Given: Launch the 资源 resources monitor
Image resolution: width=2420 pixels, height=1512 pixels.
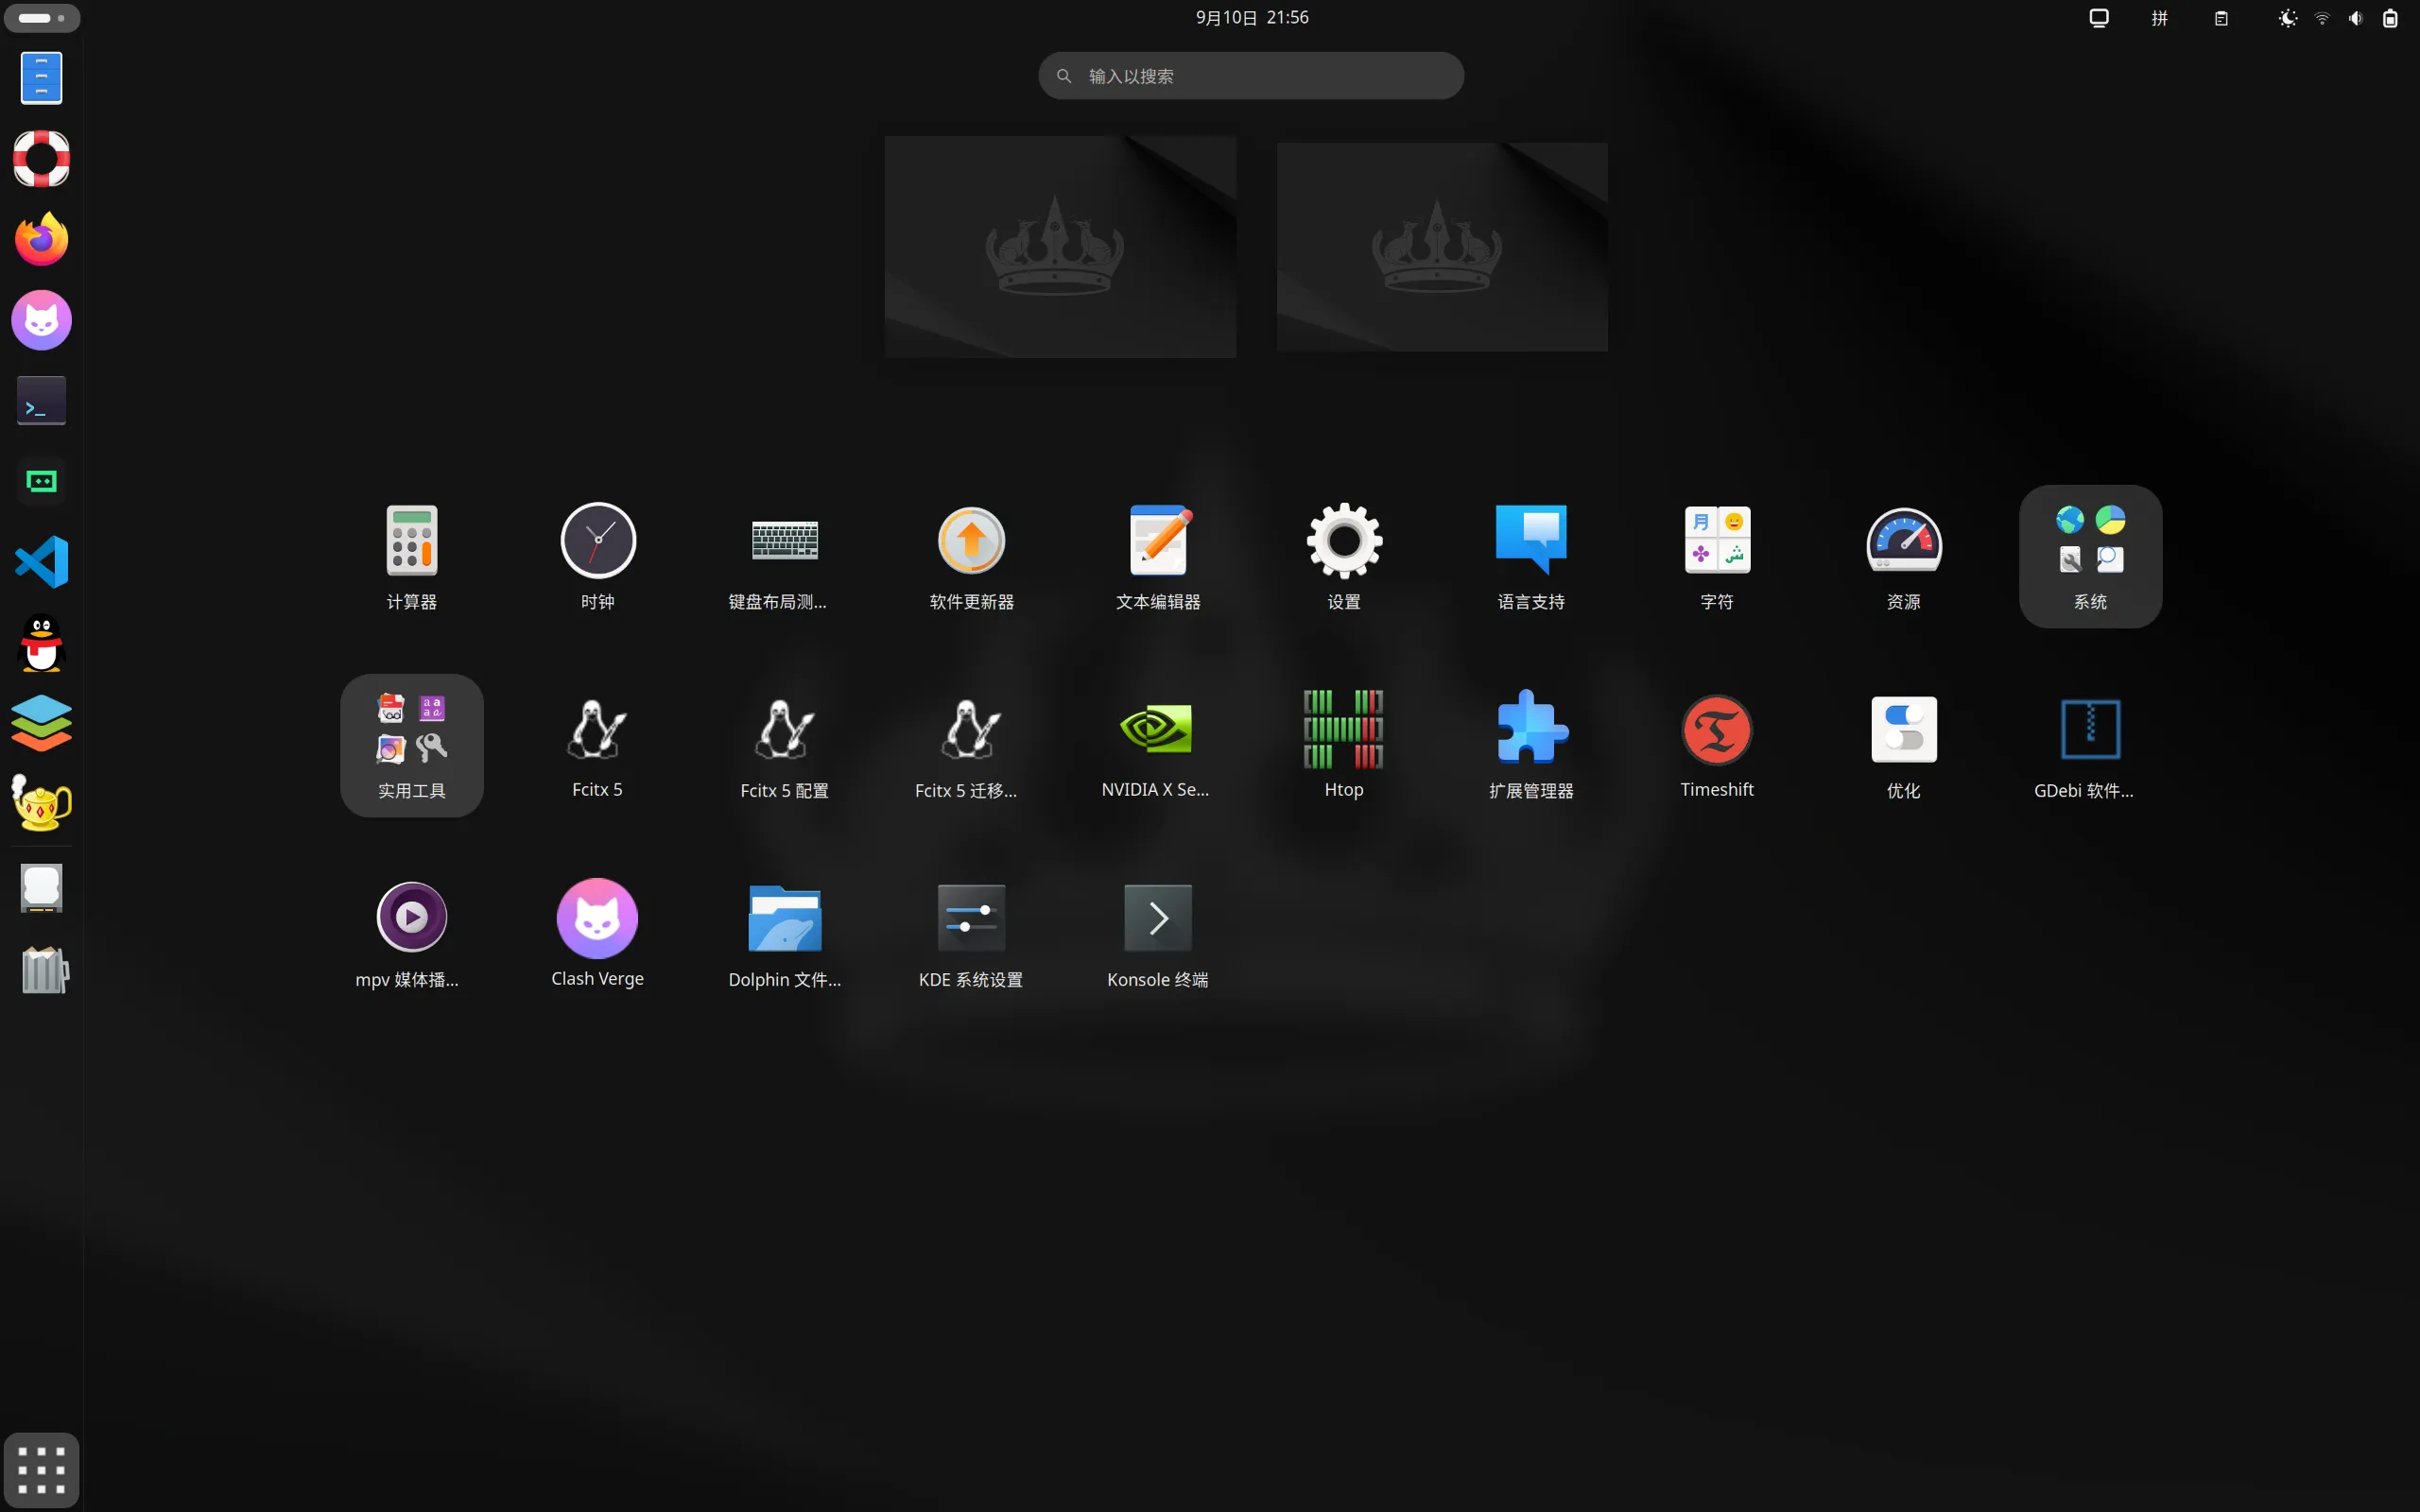Looking at the screenshot, I should click(1904, 556).
